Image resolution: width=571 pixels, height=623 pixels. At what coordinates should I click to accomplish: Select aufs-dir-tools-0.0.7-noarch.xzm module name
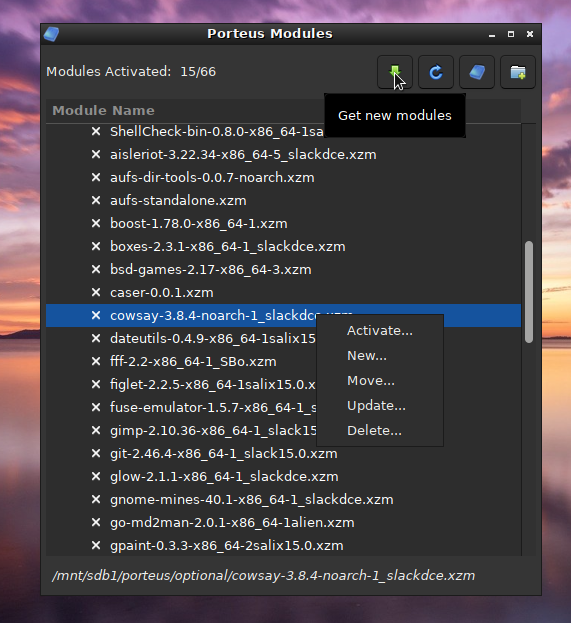[x=212, y=178]
